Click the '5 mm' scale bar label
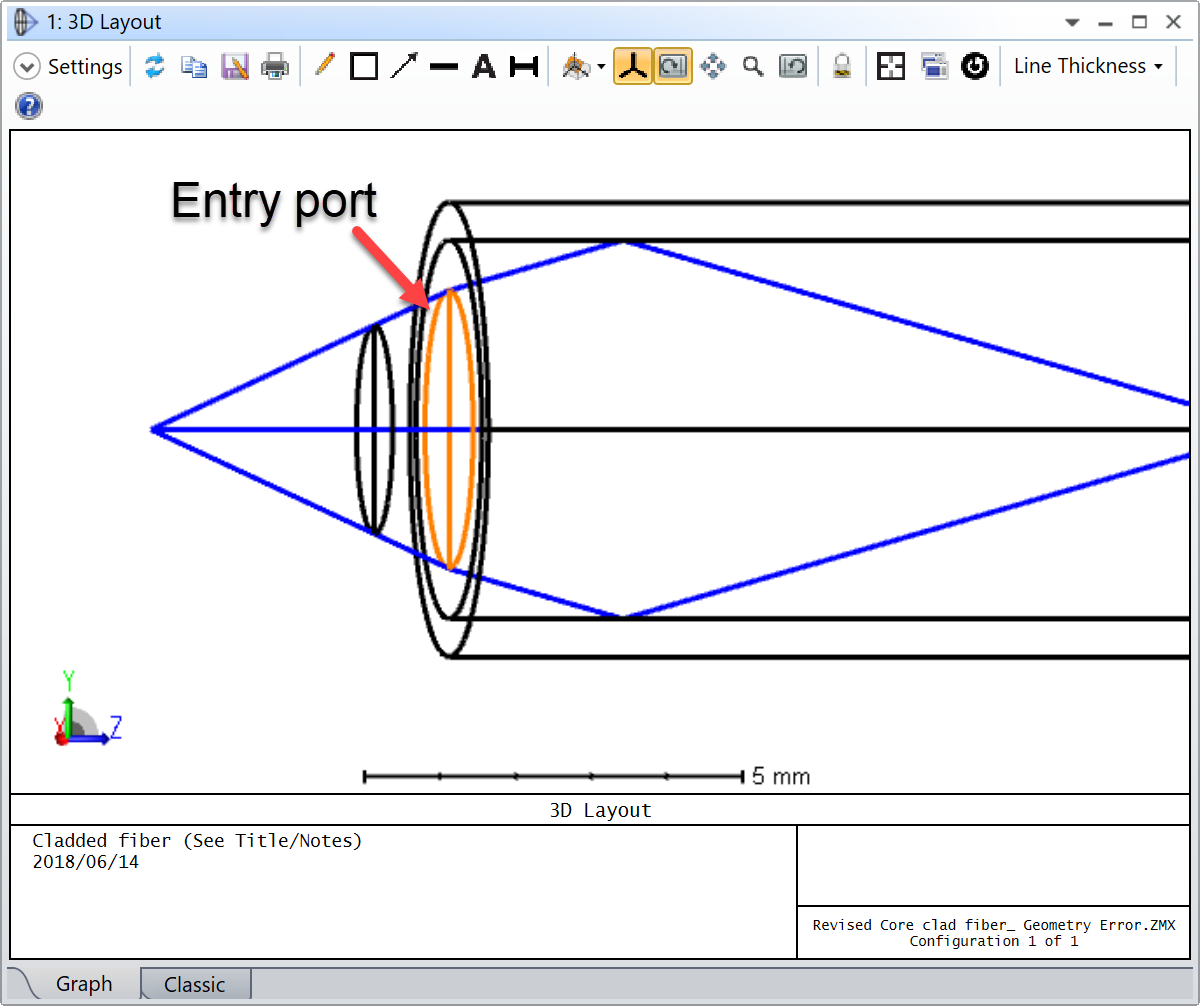The image size is (1200, 1006). pos(781,776)
